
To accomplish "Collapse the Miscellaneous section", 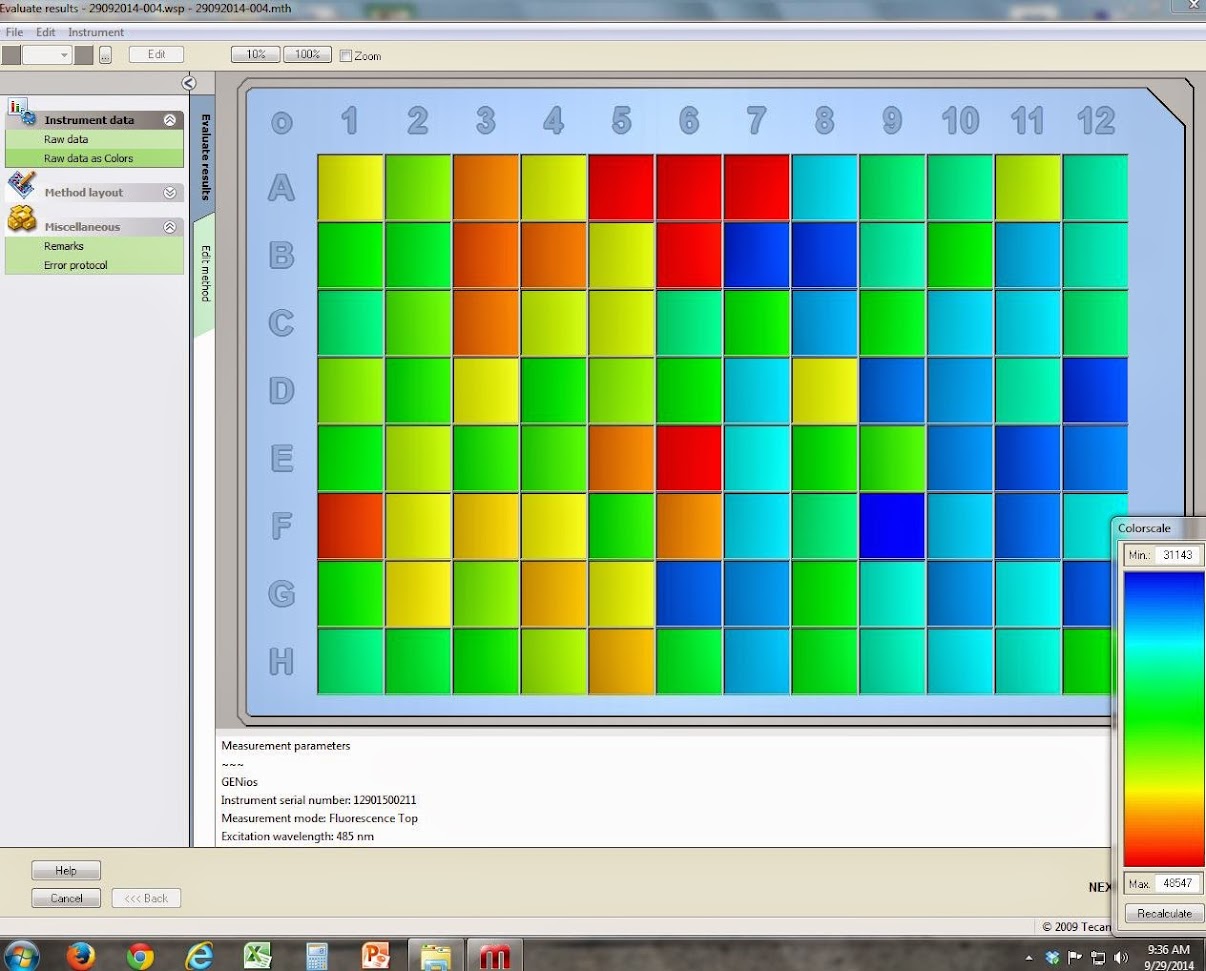I will 170,227.
